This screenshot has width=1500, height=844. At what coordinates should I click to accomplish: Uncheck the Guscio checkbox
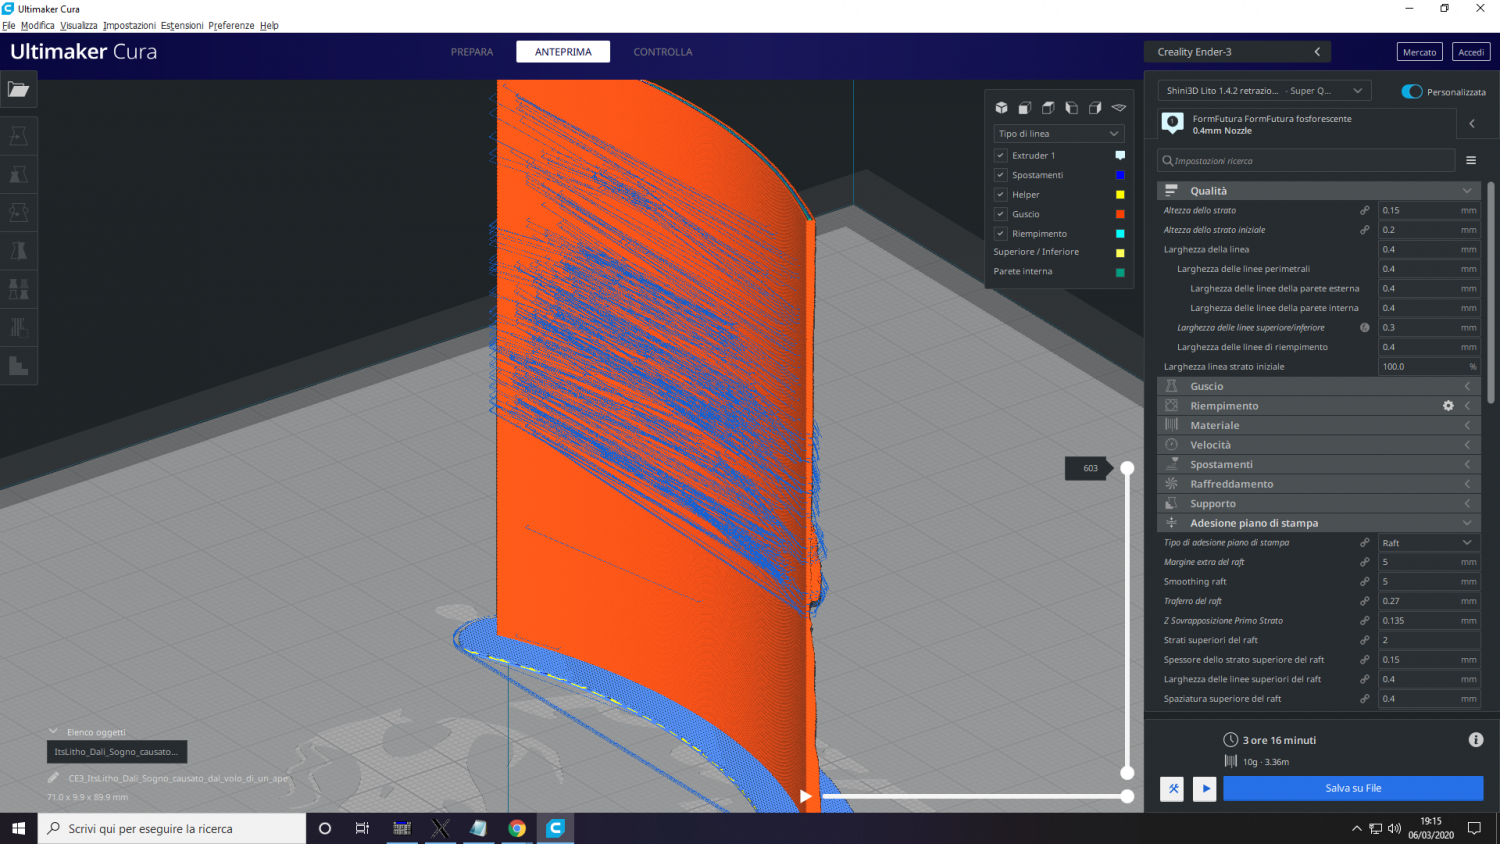coord(1000,214)
